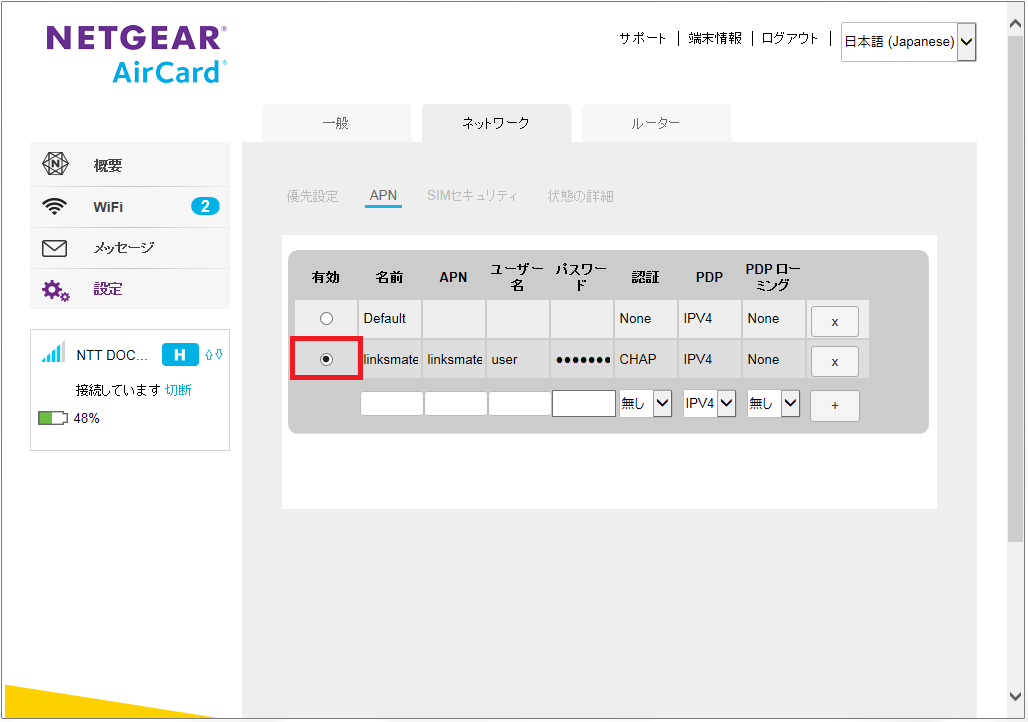Click the ログアウト link

(790, 39)
